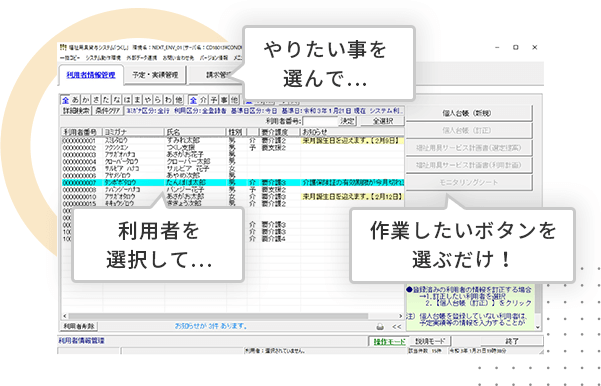Select 事 in the usage category filter
This screenshot has width=601, height=386.
point(224,100)
